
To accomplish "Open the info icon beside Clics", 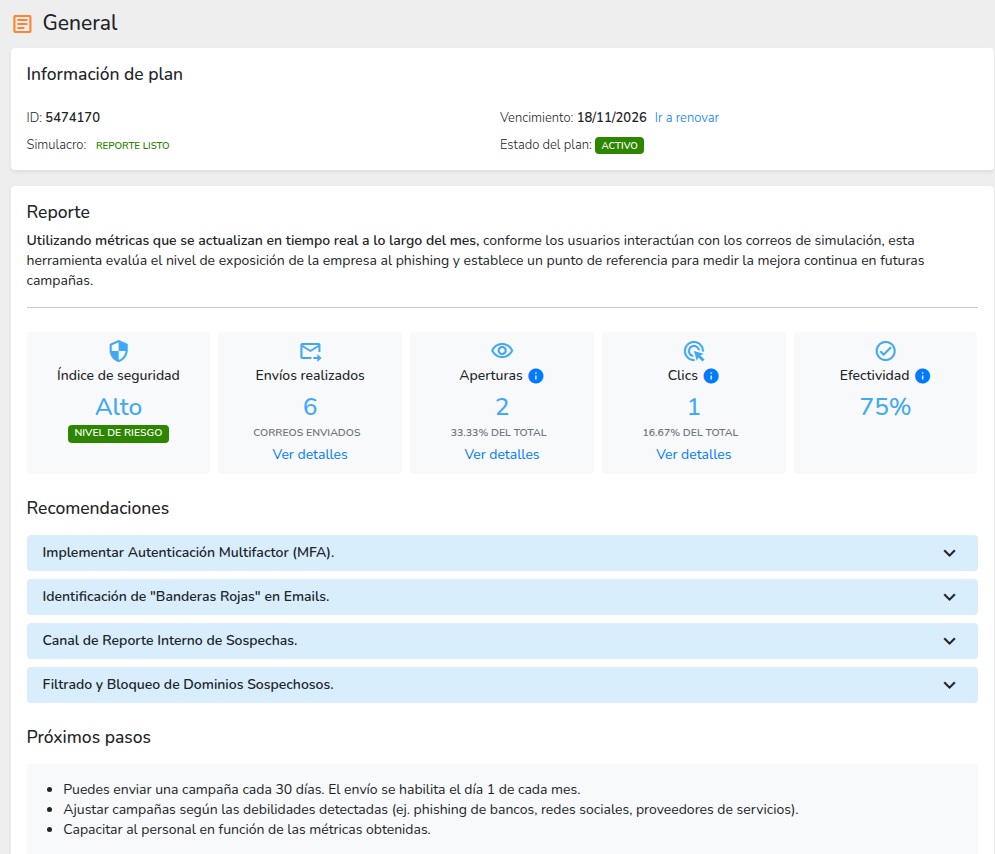I will point(711,376).
